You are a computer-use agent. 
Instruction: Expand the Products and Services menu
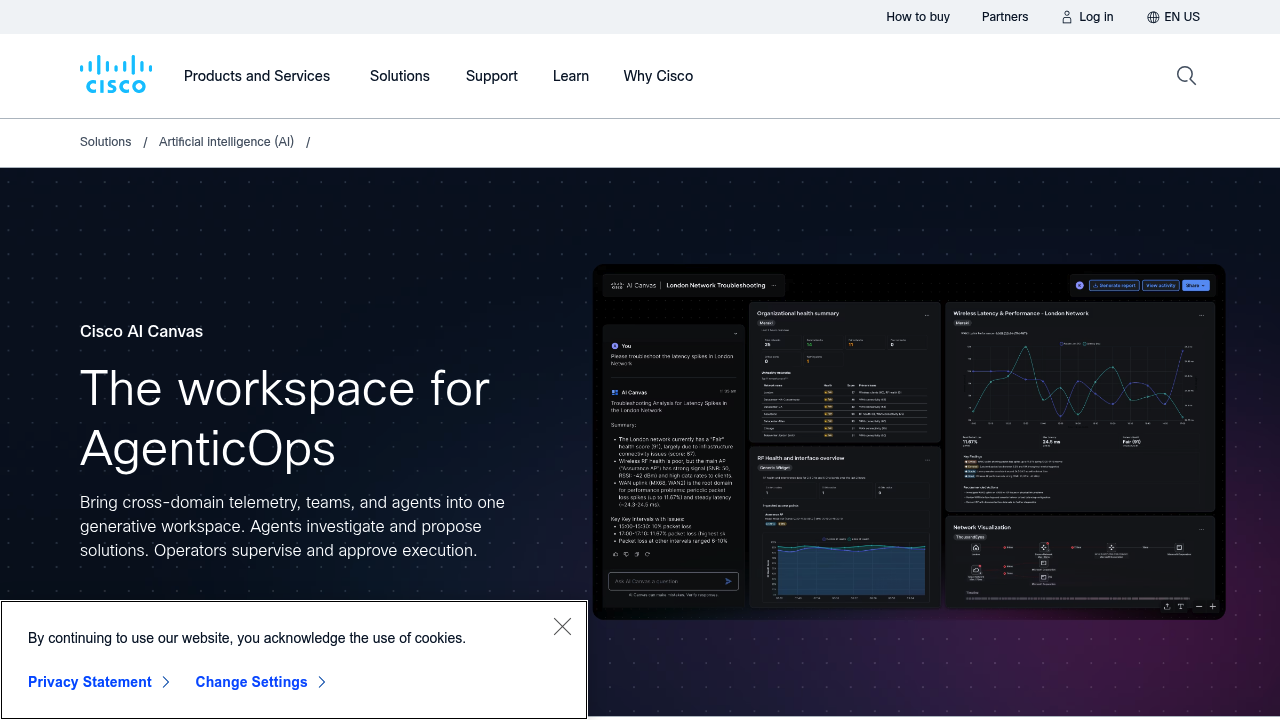coord(257,76)
